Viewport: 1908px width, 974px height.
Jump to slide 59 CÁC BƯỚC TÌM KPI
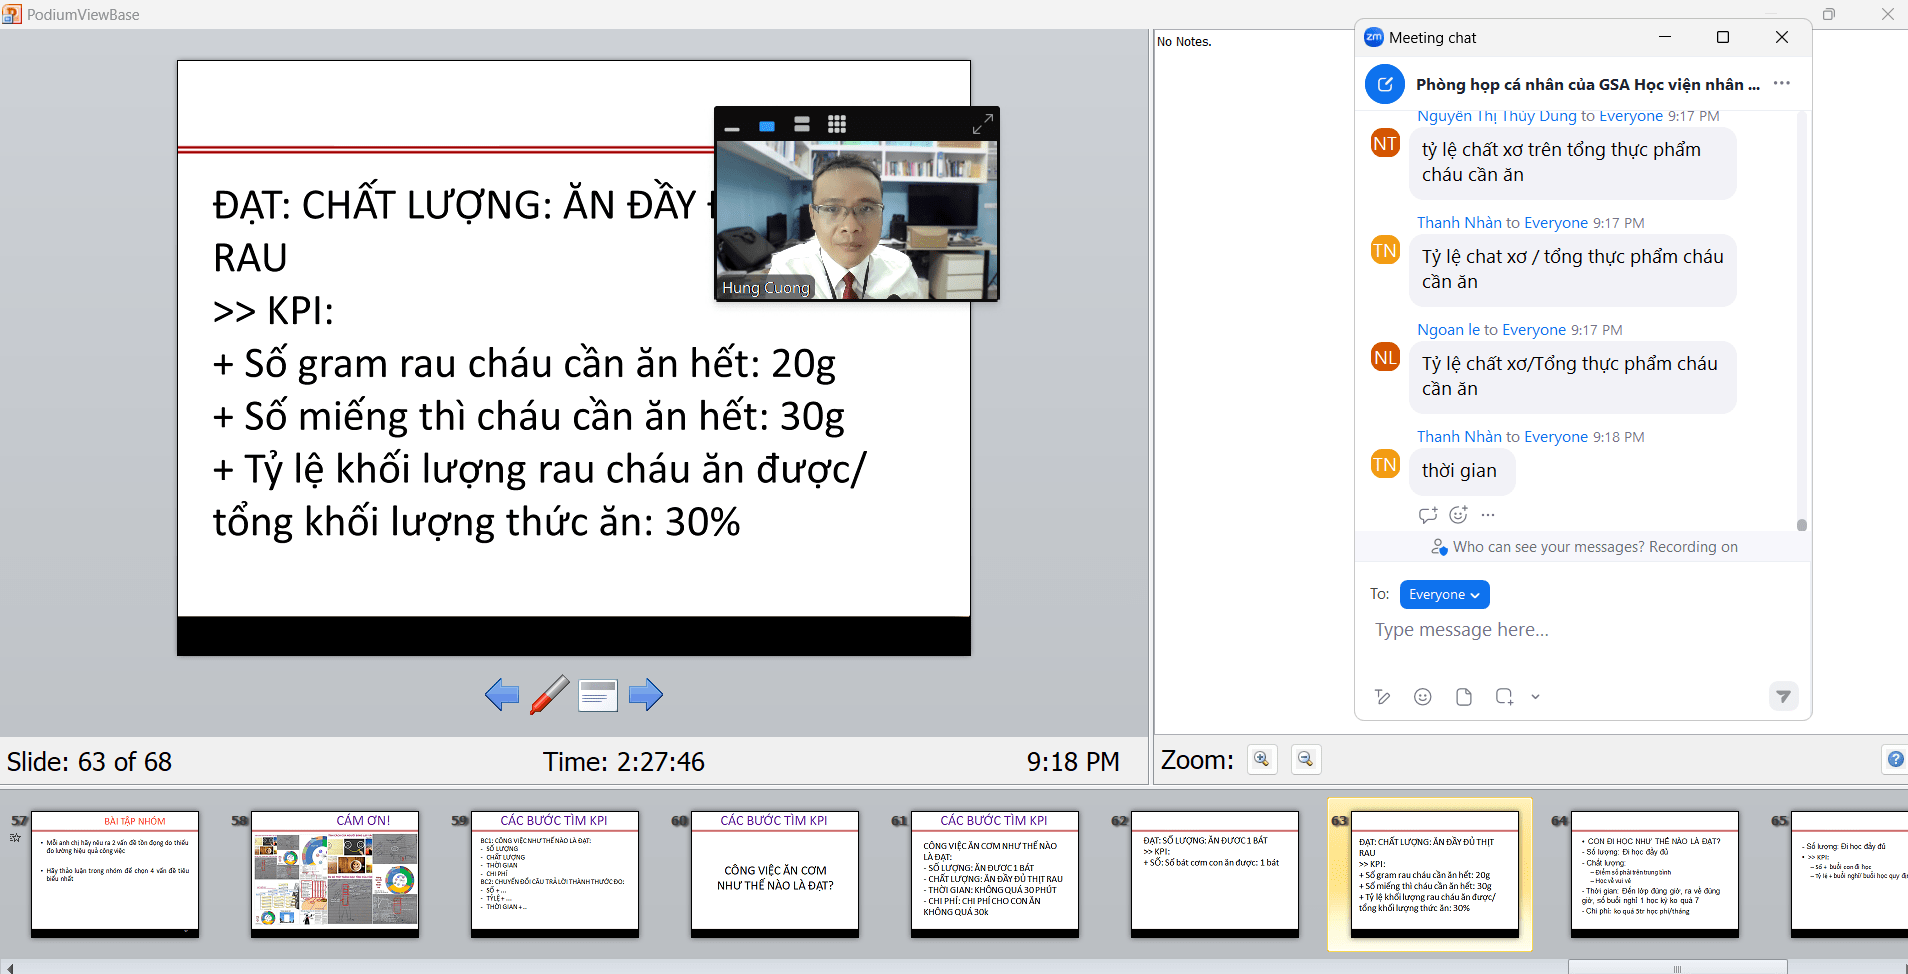point(555,874)
